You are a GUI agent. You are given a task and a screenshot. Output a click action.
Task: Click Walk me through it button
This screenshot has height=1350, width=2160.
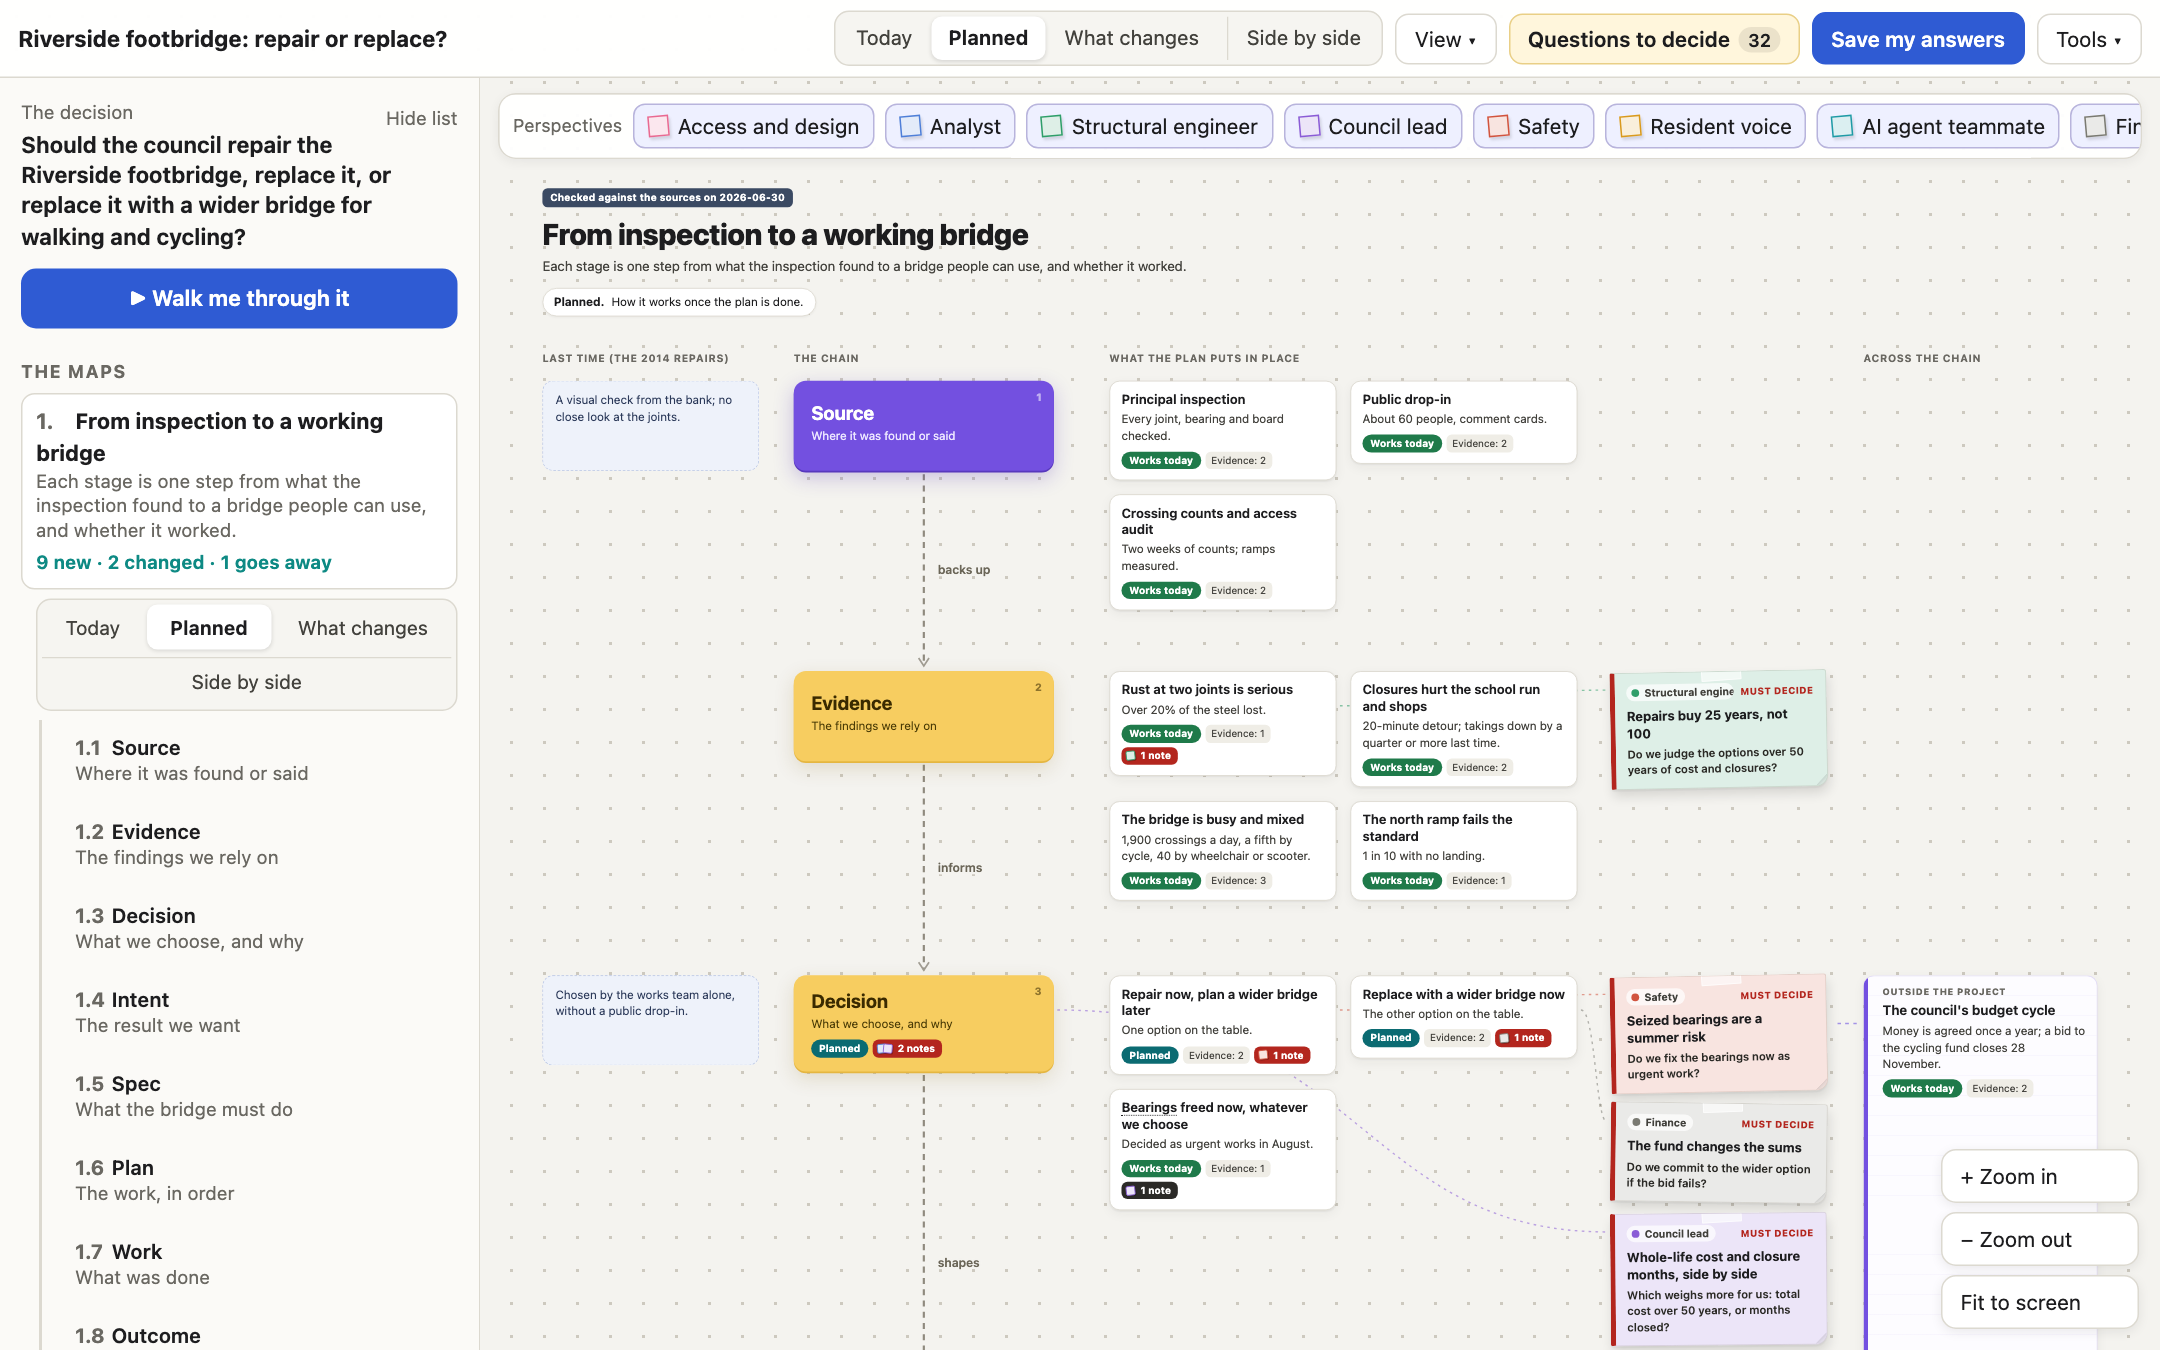(x=239, y=298)
